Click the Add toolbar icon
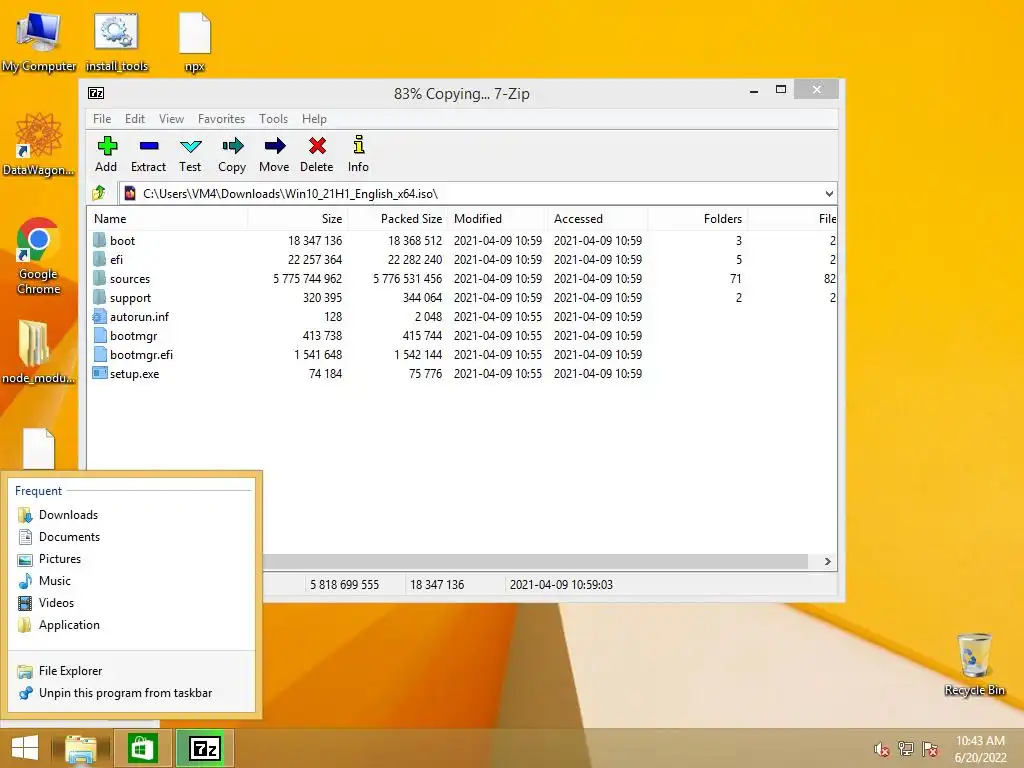Image resolution: width=1024 pixels, height=768 pixels. click(x=106, y=146)
